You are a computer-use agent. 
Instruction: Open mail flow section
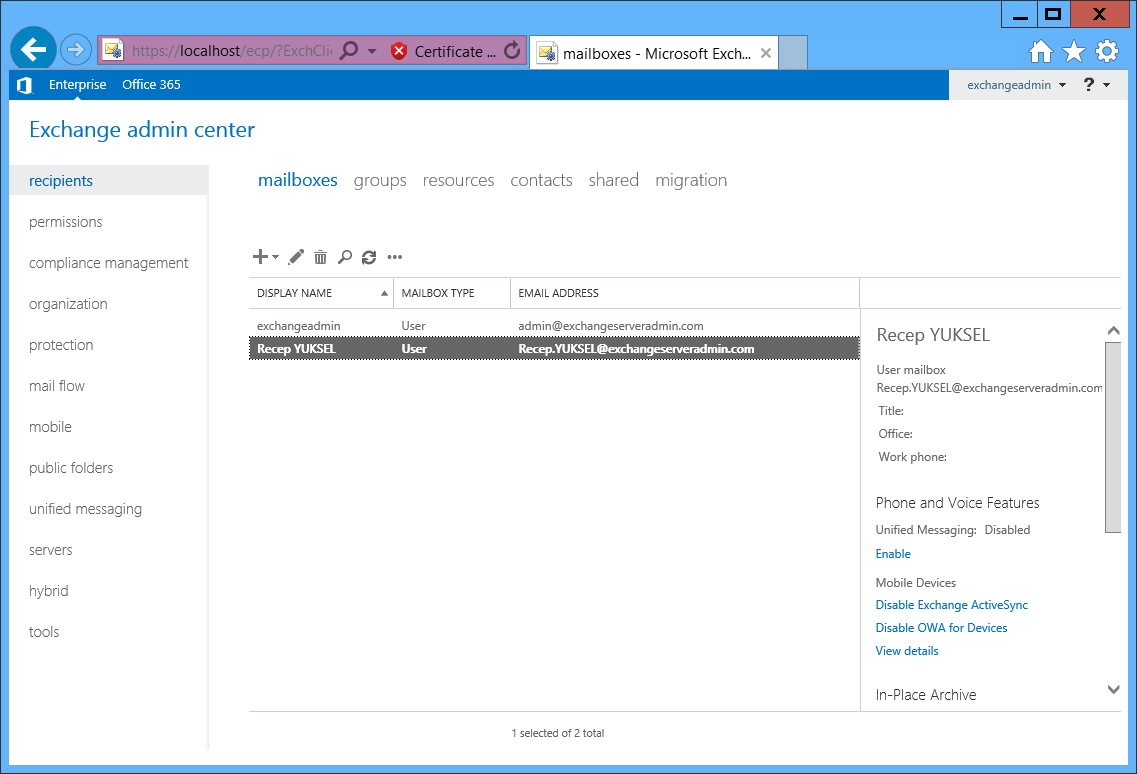pyautogui.click(x=57, y=386)
